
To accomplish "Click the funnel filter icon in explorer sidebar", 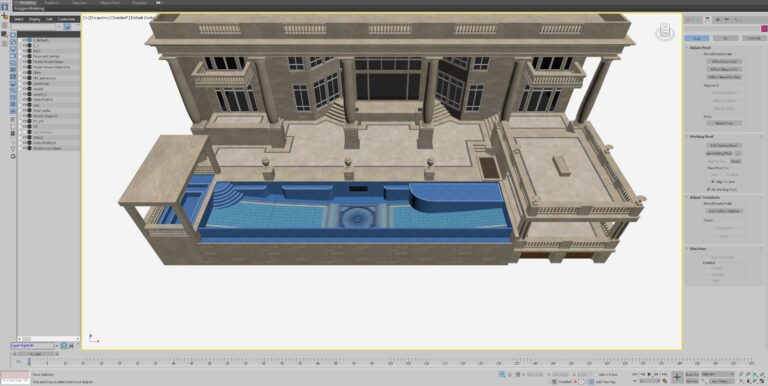I will click(x=13, y=149).
